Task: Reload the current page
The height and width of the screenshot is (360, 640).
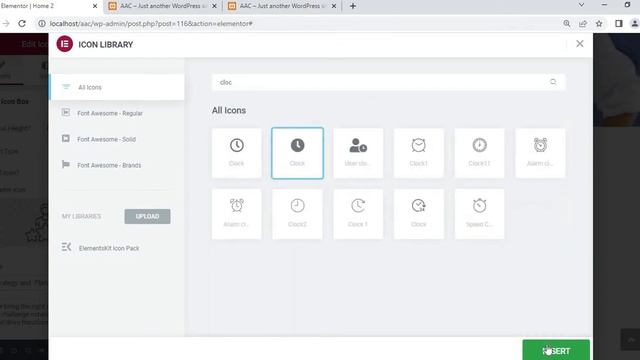Action: coord(22,24)
